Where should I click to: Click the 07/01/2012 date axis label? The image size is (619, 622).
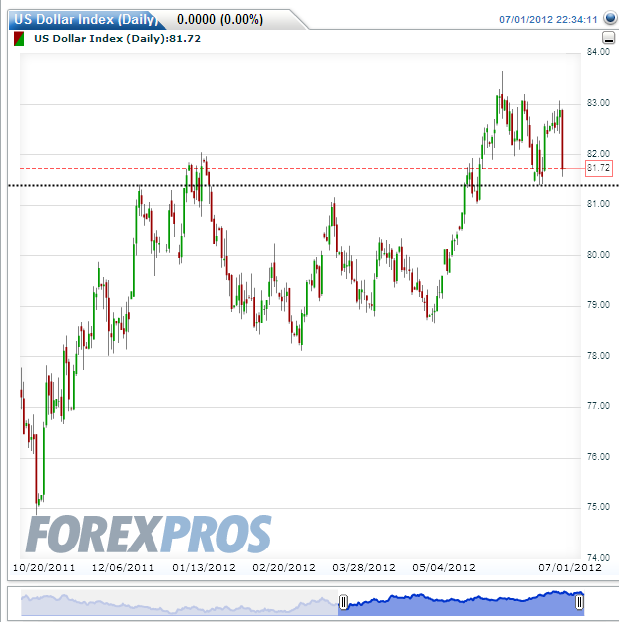(x=570, y=568)
